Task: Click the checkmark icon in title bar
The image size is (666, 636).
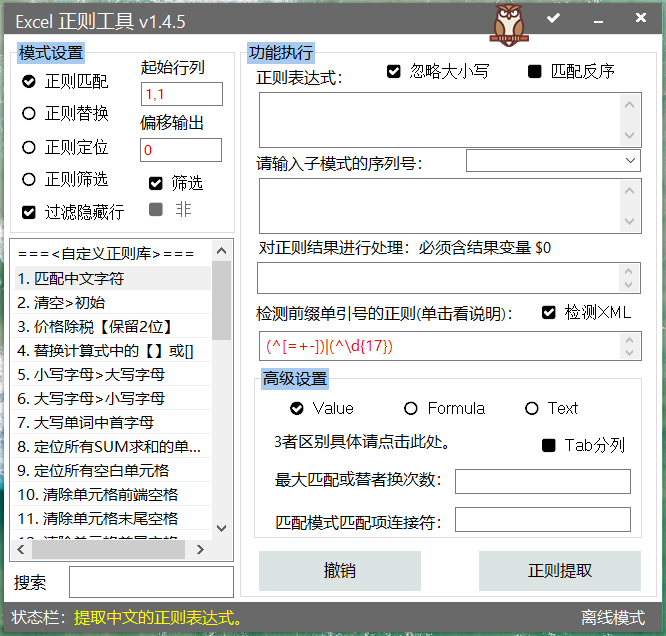Action: 553,18
